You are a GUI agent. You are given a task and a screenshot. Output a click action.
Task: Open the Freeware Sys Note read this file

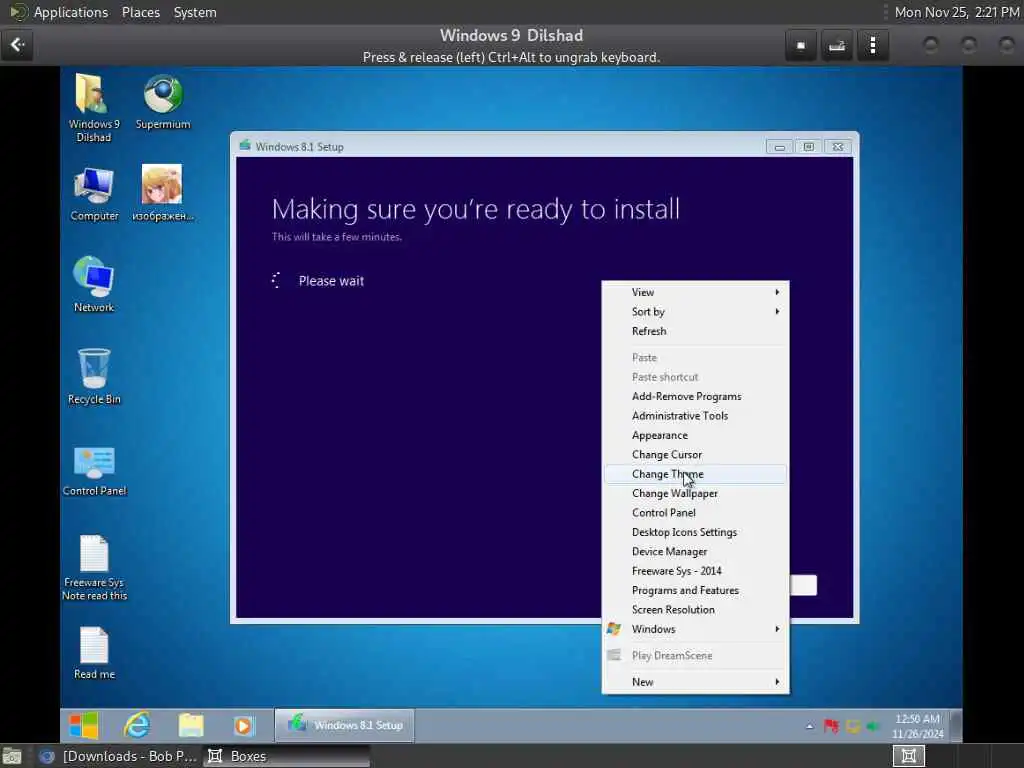94,568
